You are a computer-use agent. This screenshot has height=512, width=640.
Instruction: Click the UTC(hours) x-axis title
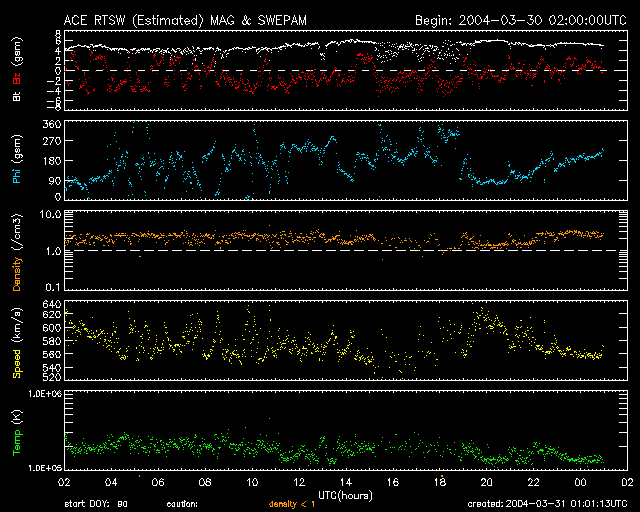(x=346, y=494)
